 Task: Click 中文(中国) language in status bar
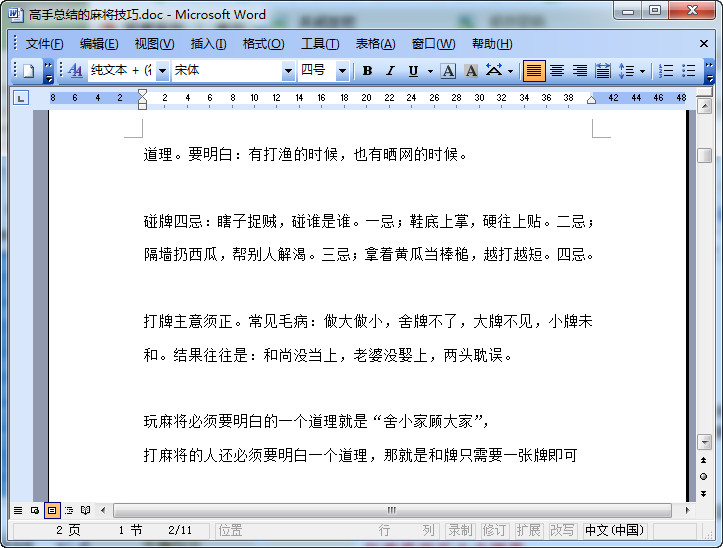tap(615, 530)
